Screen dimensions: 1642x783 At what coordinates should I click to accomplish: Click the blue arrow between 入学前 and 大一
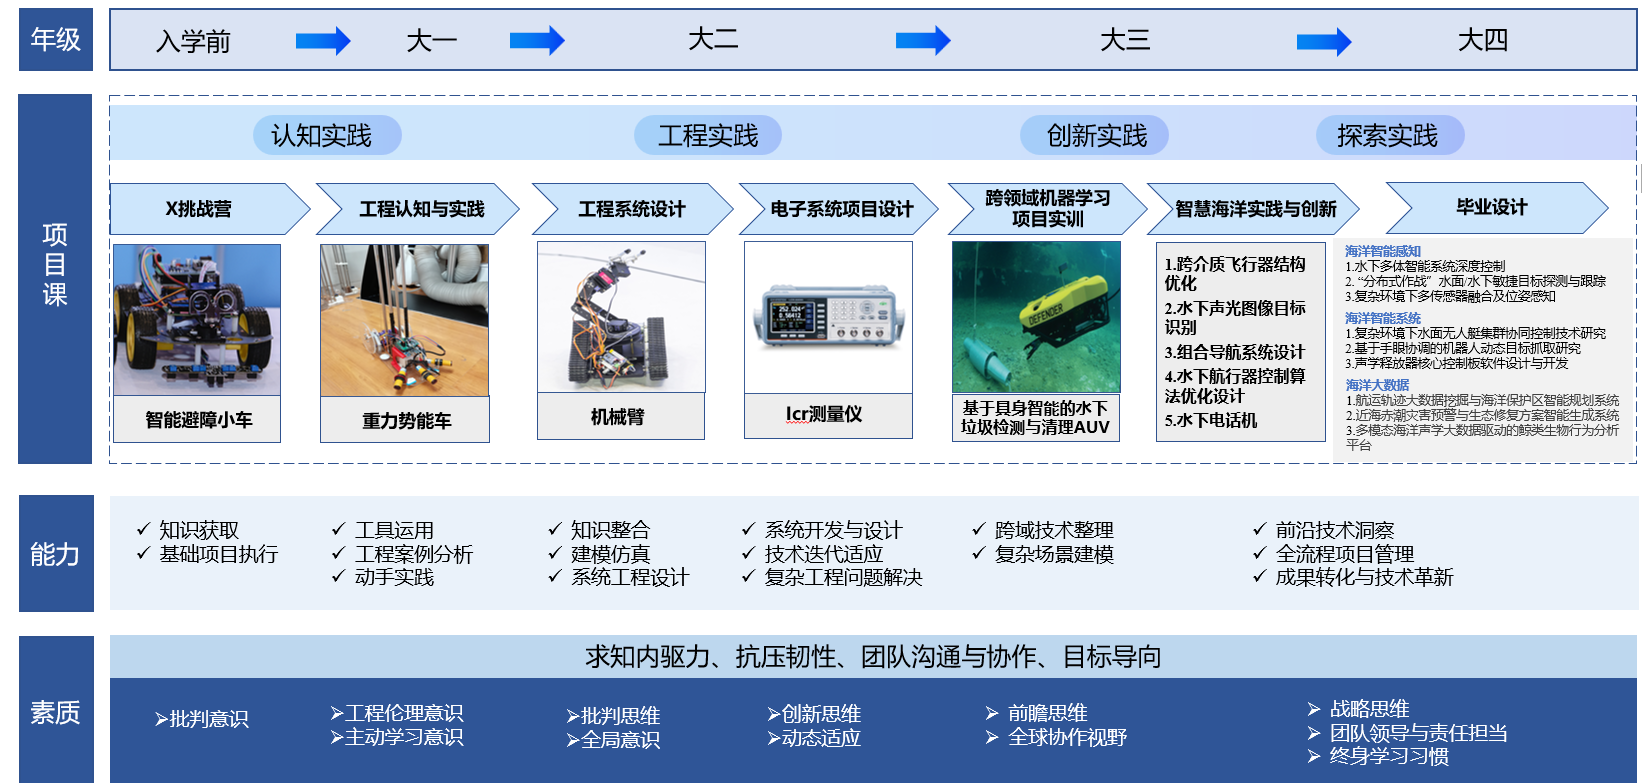(x=322, y=41)
